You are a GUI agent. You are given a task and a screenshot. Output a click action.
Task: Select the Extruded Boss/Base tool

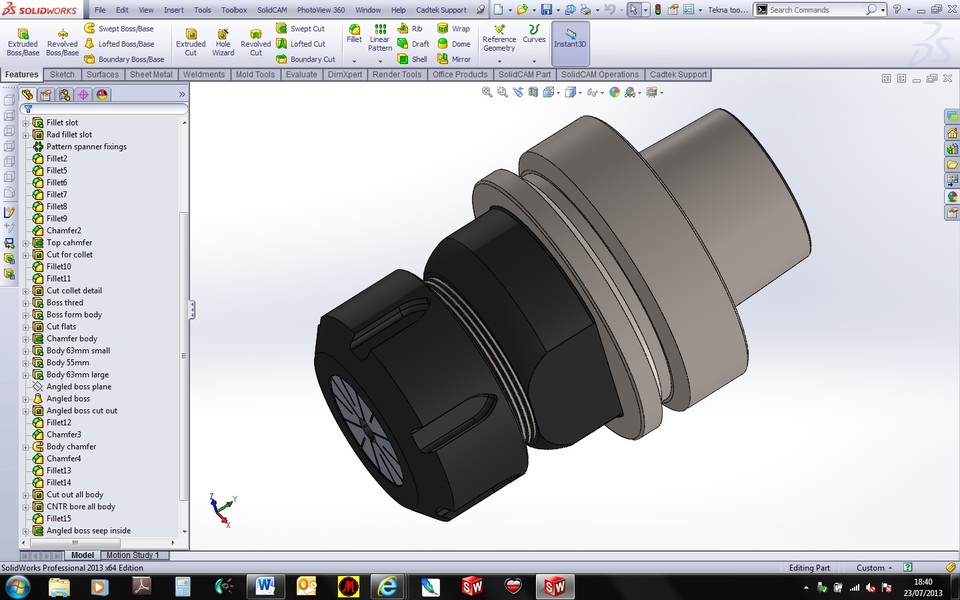click(x=22, y=40)
